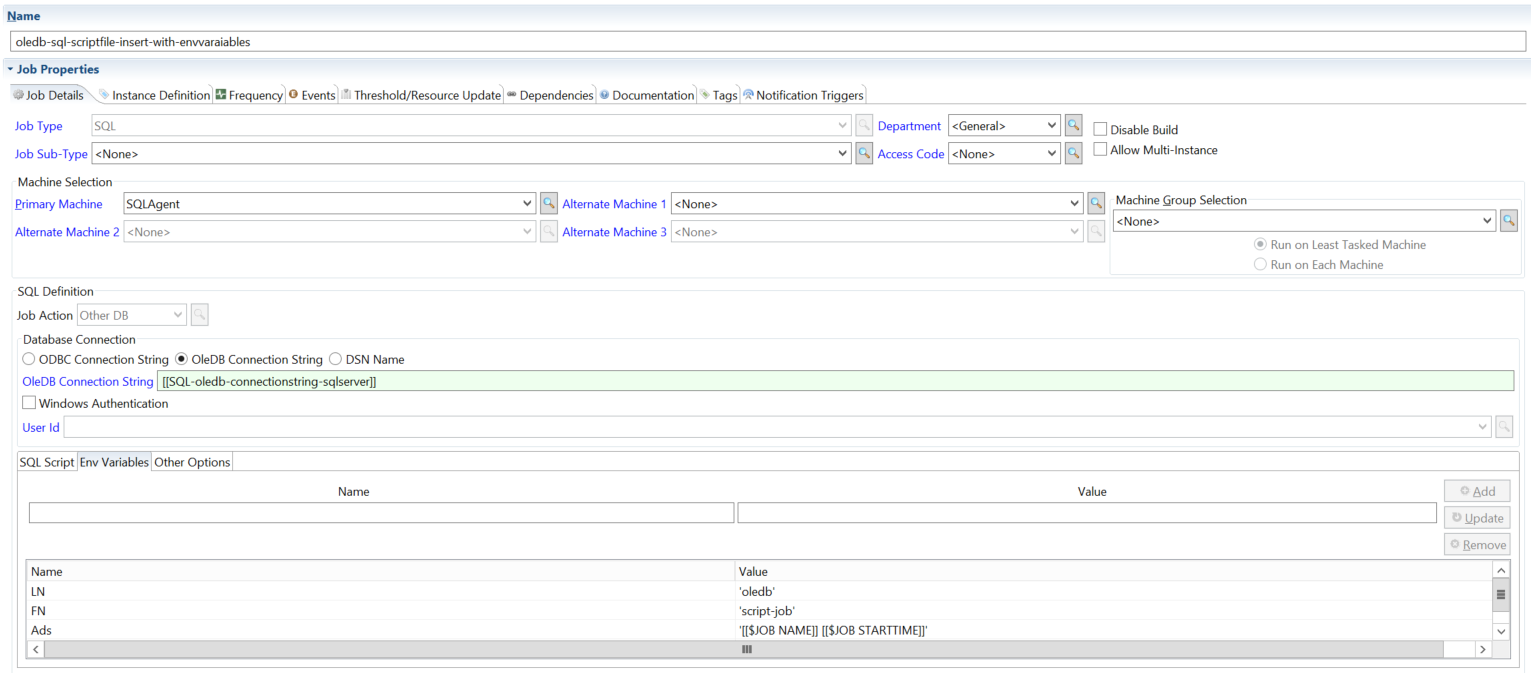This screenshot has width=1531, height=673.
Task: Click the vertical scrollbar down arrow in variables table
Action: click(x=1500, y=631)
